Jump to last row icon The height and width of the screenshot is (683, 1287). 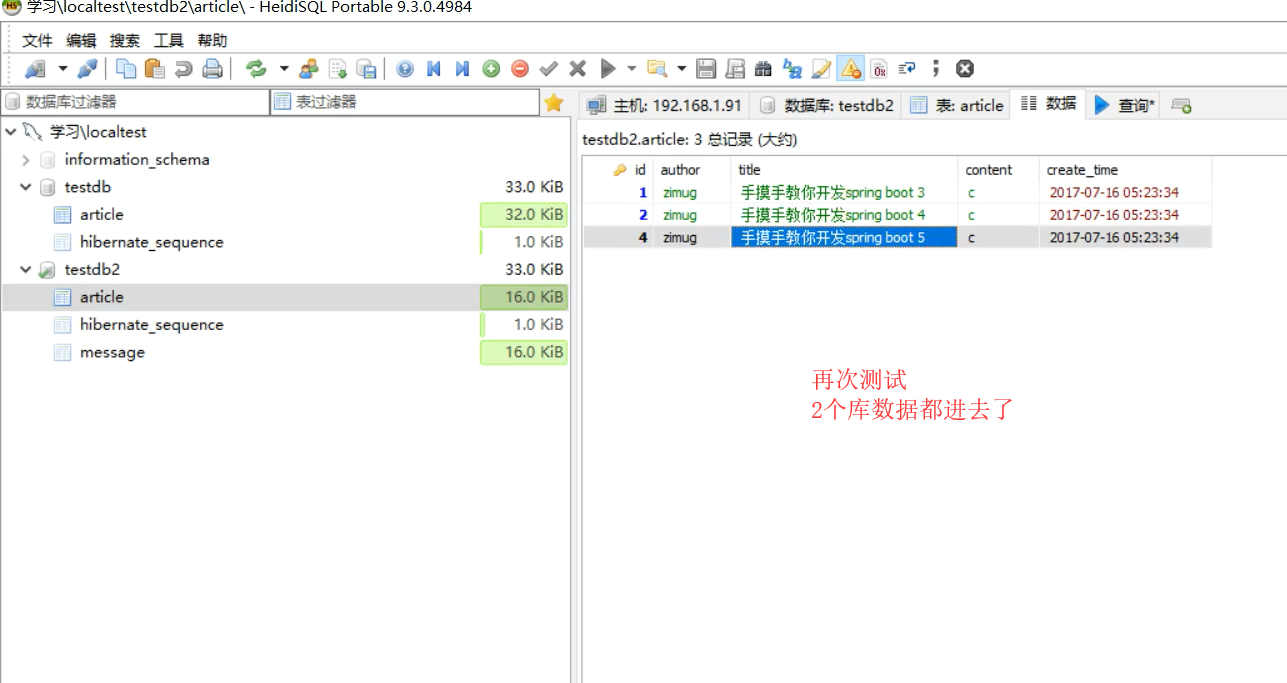pos(462,69)
